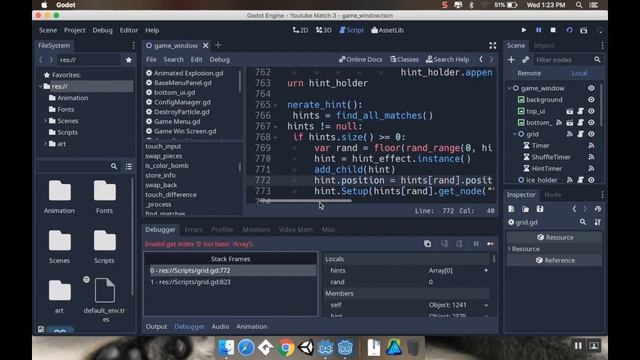Collapse the grid node children
The width and height of the screenshot is (640, 360).
(515, 134)
